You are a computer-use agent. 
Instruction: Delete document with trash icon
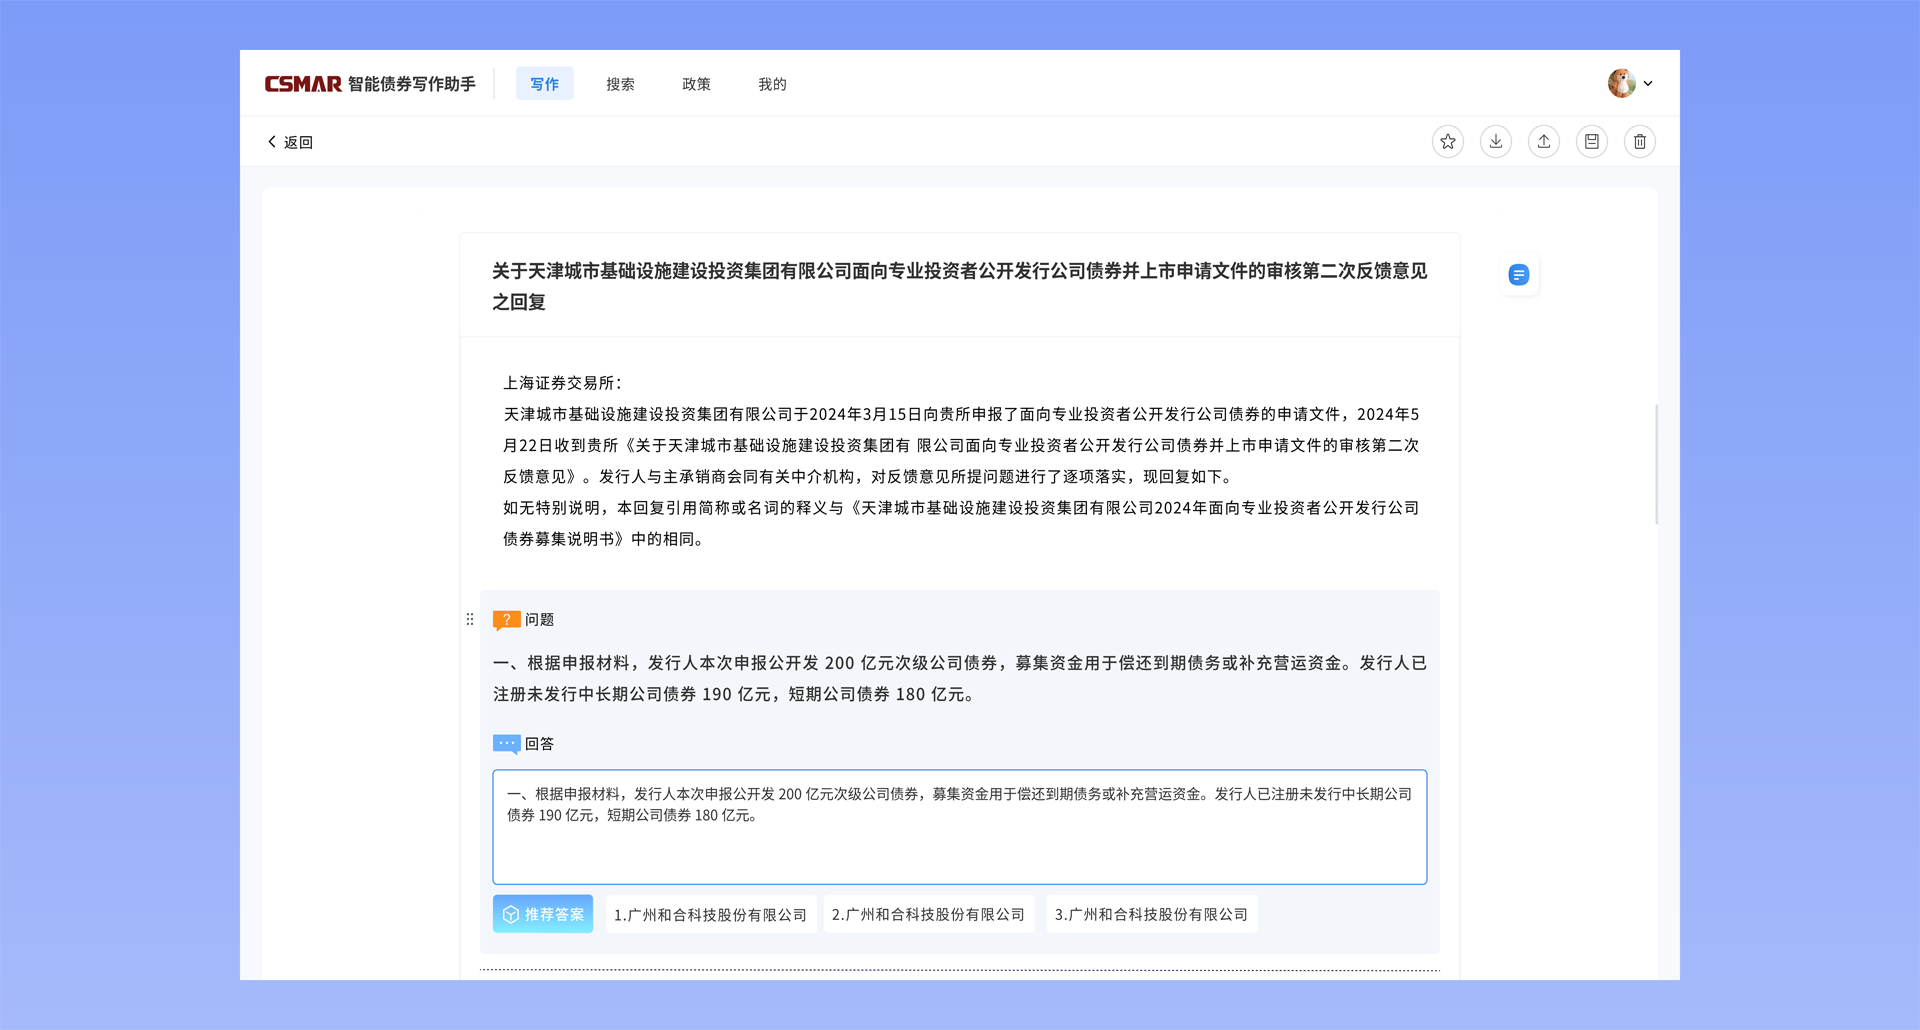tap(1639, 142)
